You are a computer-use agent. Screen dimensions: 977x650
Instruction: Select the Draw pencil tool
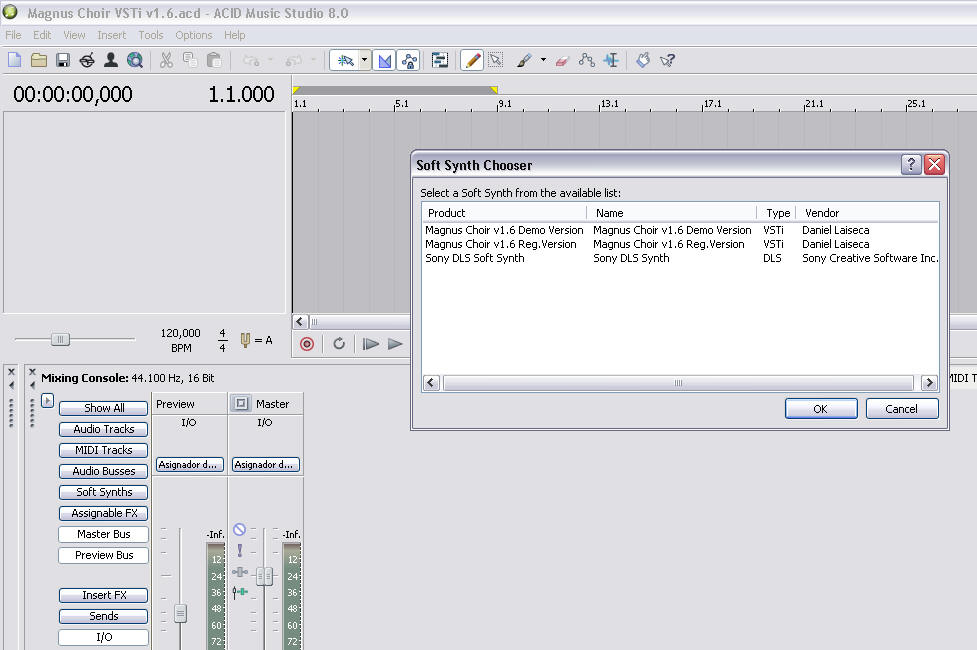[x=472, y=60]
